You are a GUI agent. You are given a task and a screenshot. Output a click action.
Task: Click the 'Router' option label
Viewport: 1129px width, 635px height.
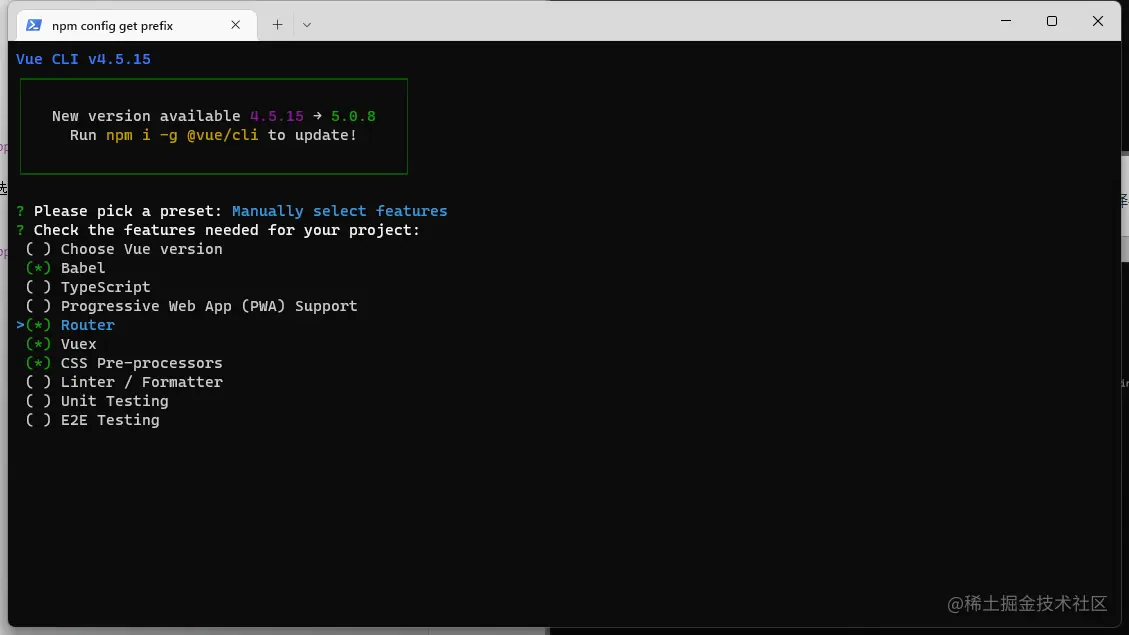(x=88, y=325)
